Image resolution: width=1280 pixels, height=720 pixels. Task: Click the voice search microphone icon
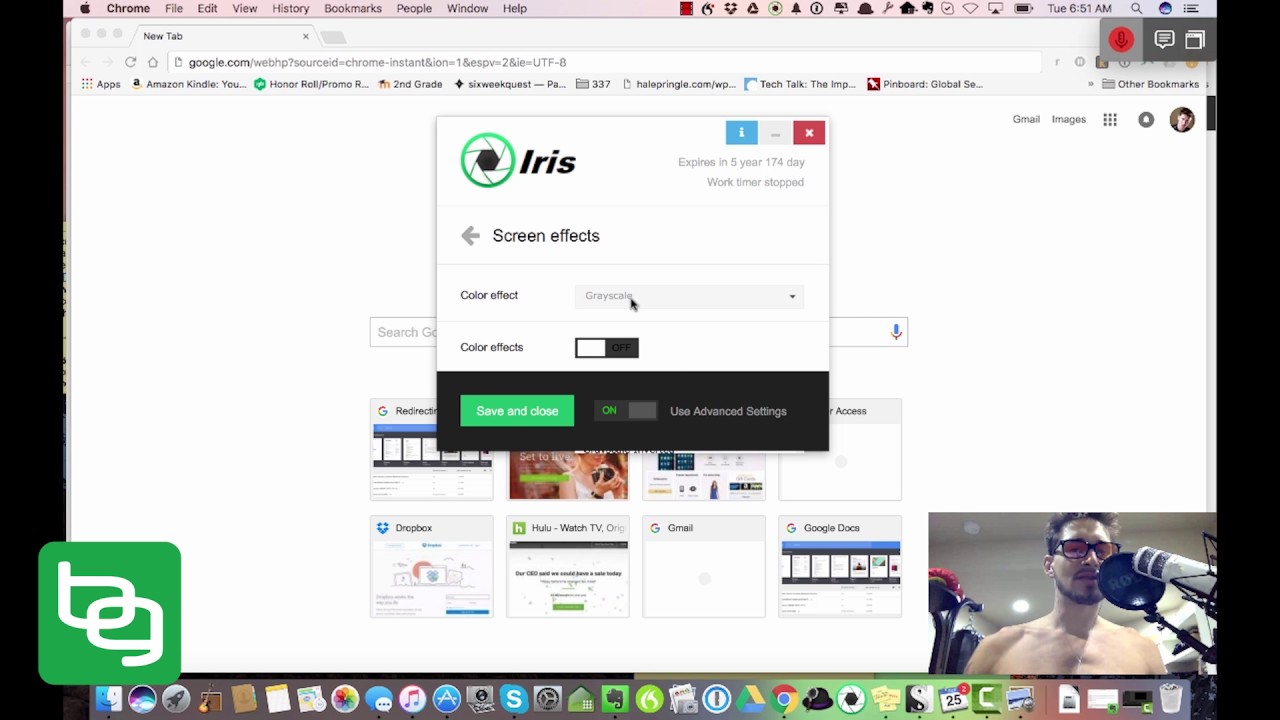coord(896,332)
